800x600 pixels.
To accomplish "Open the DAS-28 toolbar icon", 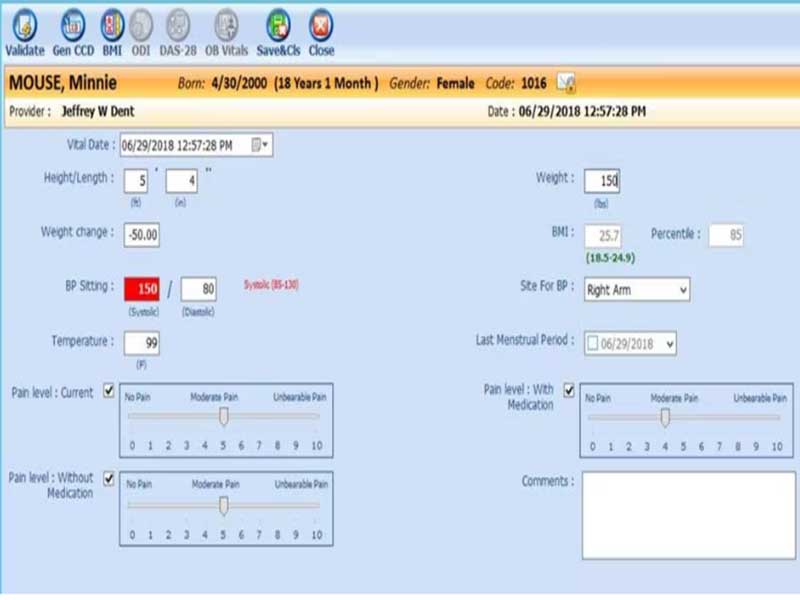I will 178,32.
